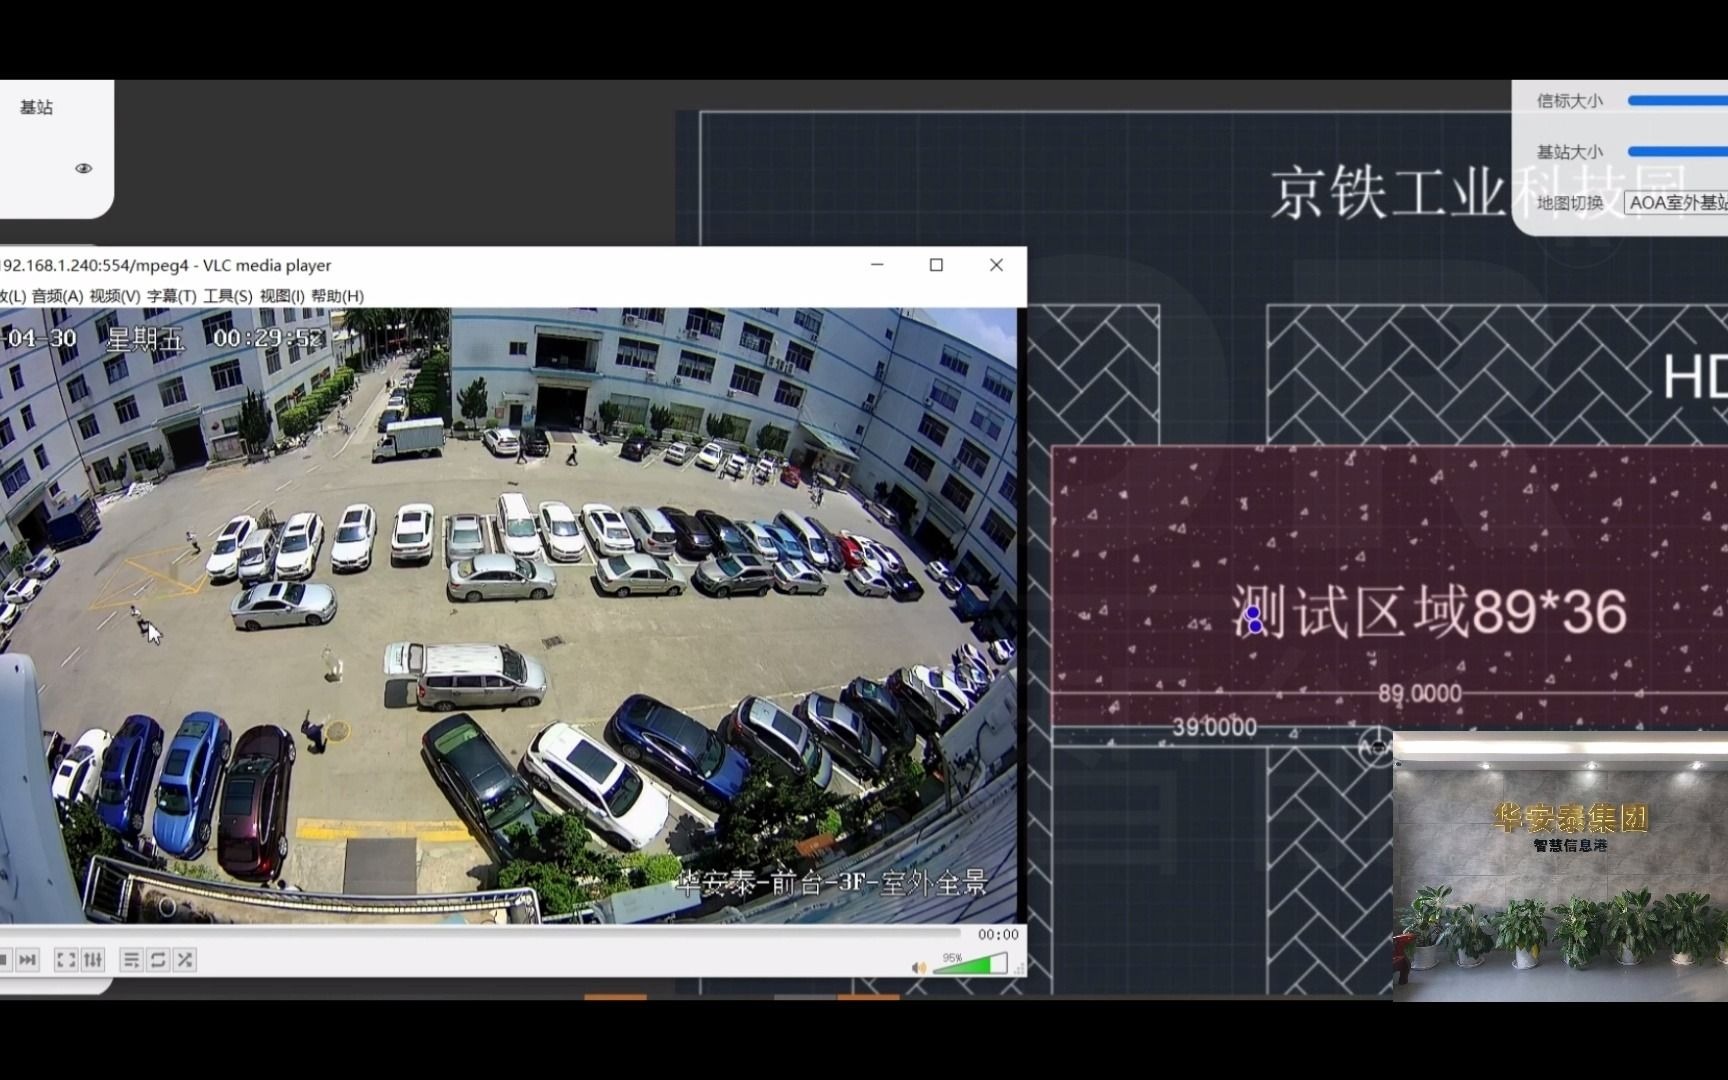Click the next frame icon in VLC
This screenshot has width=1728, height=1080.
tap(28, 959)
